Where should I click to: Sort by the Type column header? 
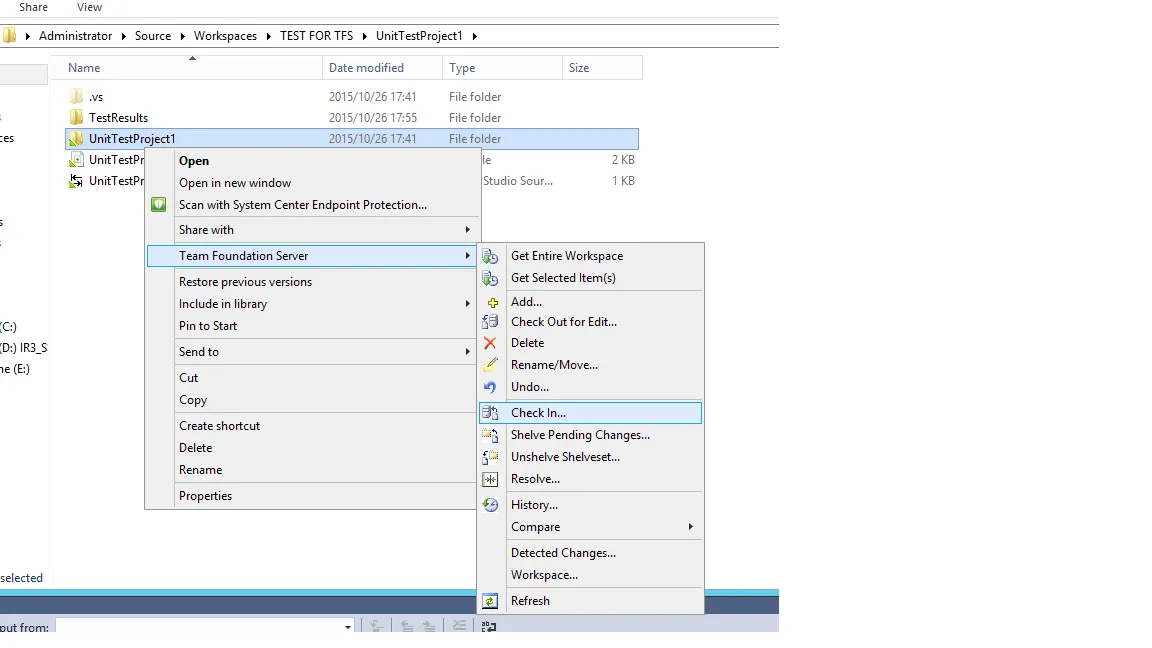tap(503, 68)
